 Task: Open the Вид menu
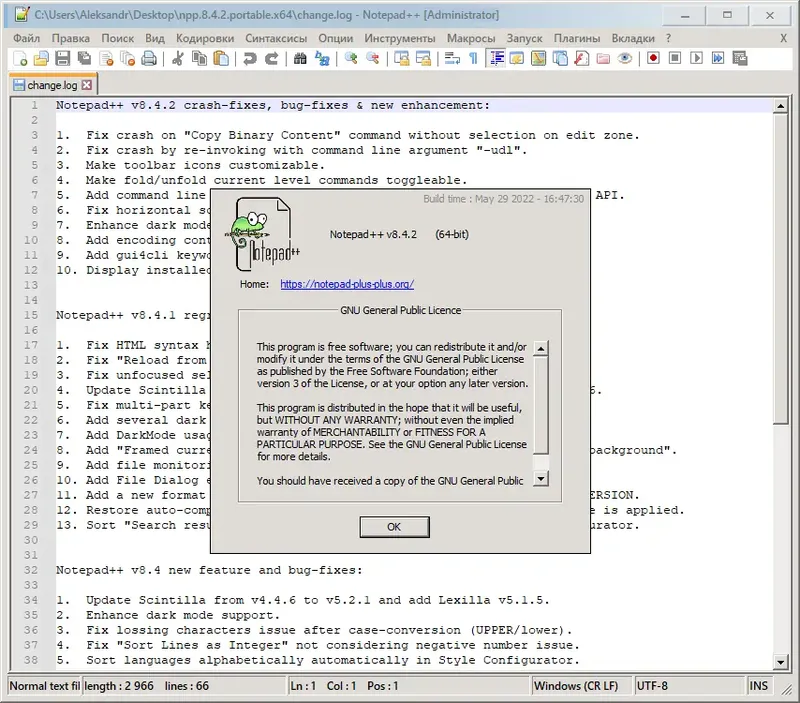pyautogui.click(x=155, y=38)
